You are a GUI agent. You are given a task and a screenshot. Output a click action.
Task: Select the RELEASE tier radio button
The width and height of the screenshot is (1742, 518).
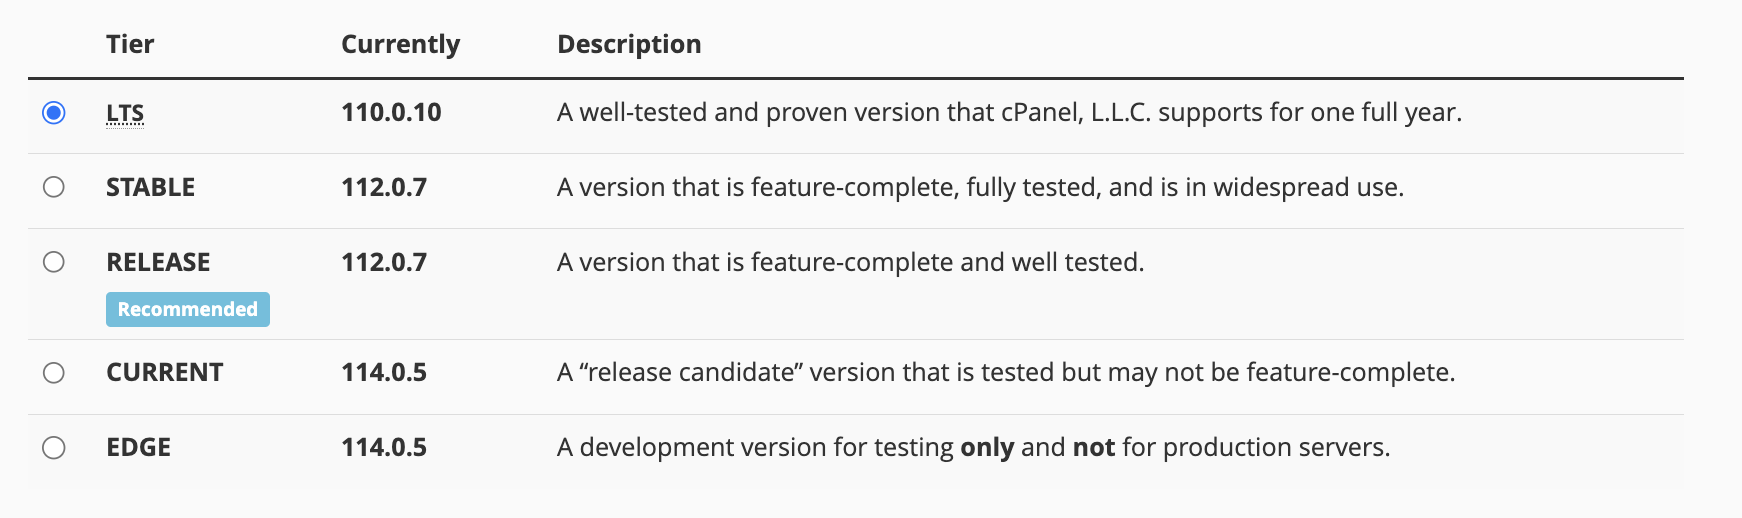(x=54, y=262)
